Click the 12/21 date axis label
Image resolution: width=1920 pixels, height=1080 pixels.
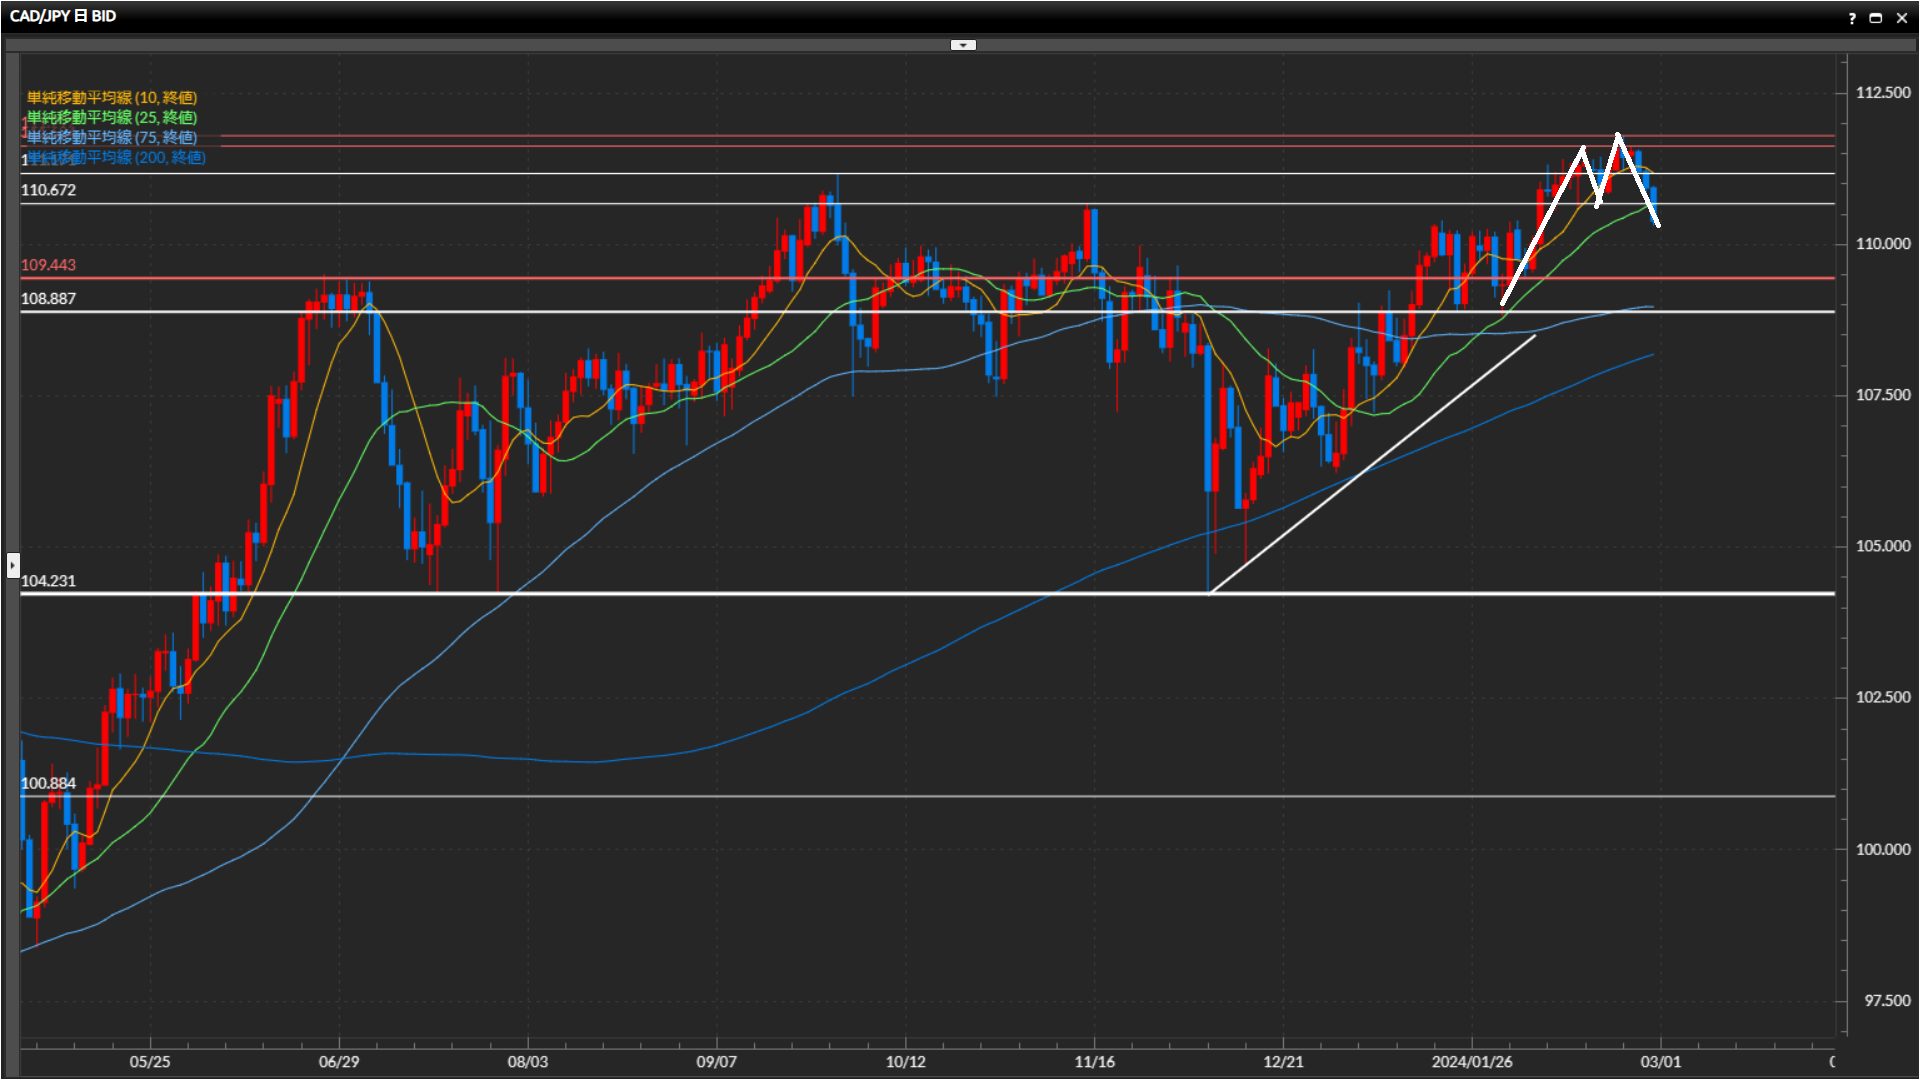(x=1283, y=1061)
